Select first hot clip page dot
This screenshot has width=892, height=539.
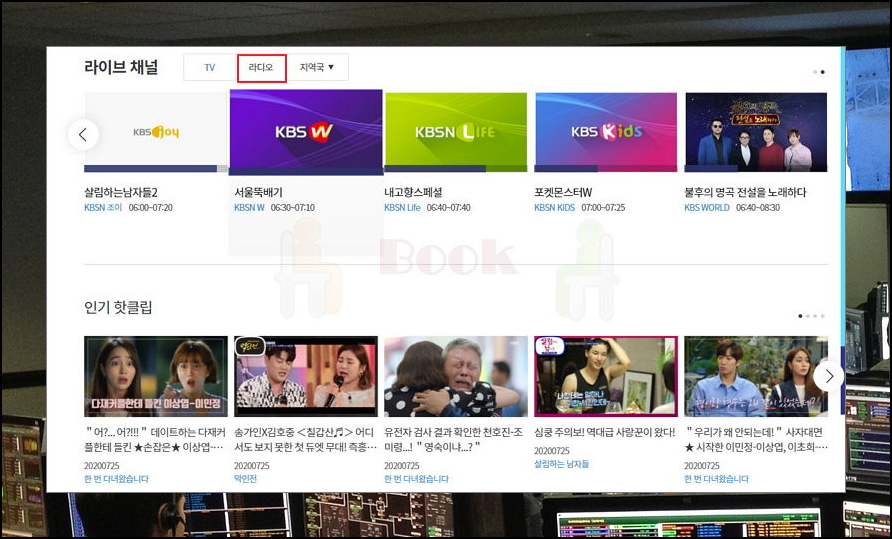(800, 316)
